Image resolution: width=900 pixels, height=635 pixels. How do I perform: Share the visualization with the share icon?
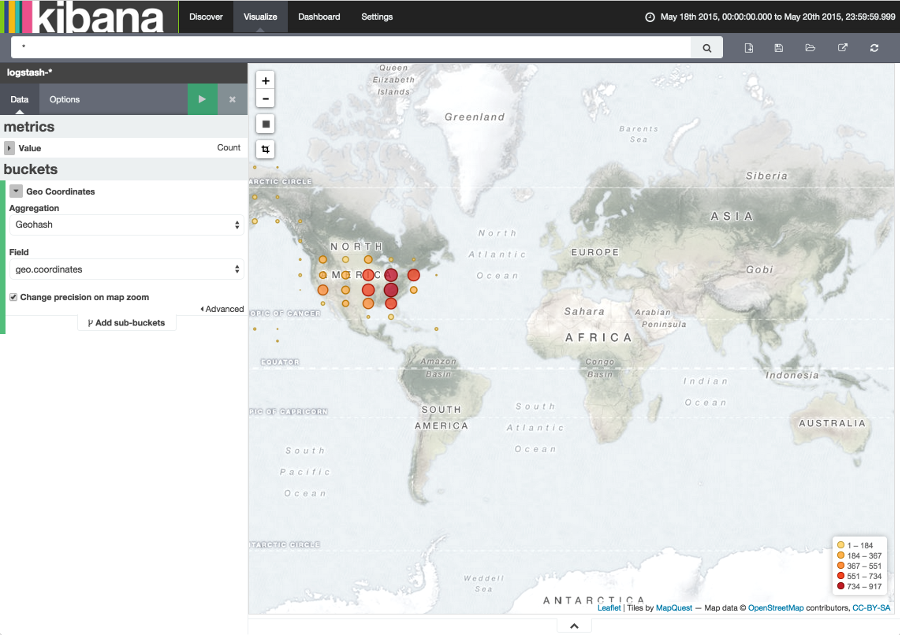841,47
